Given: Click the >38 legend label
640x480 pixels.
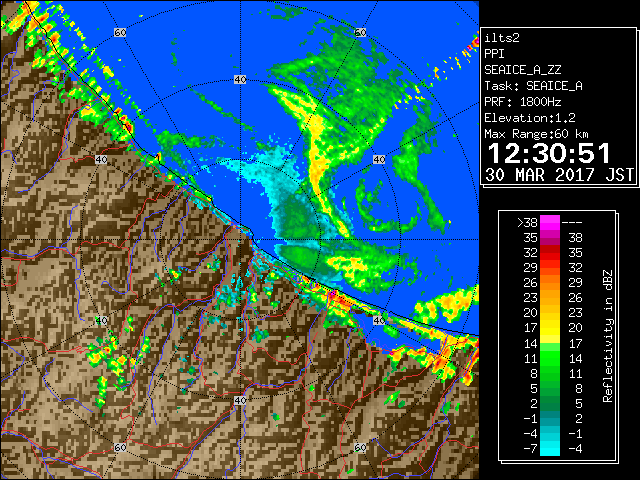Looking at the screenshot, I should pyautogui.click(x=527, y=222).
